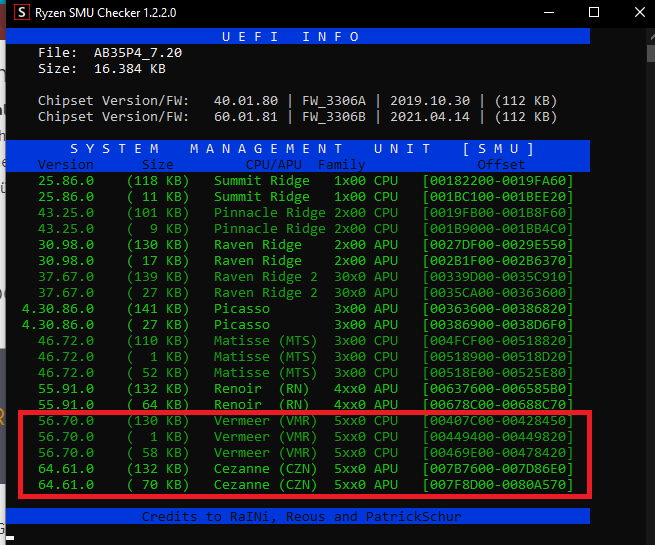Click Summit Ridge in the 118 KB row
The height and width of the screenshot is (545, 655).
point(262,181)
